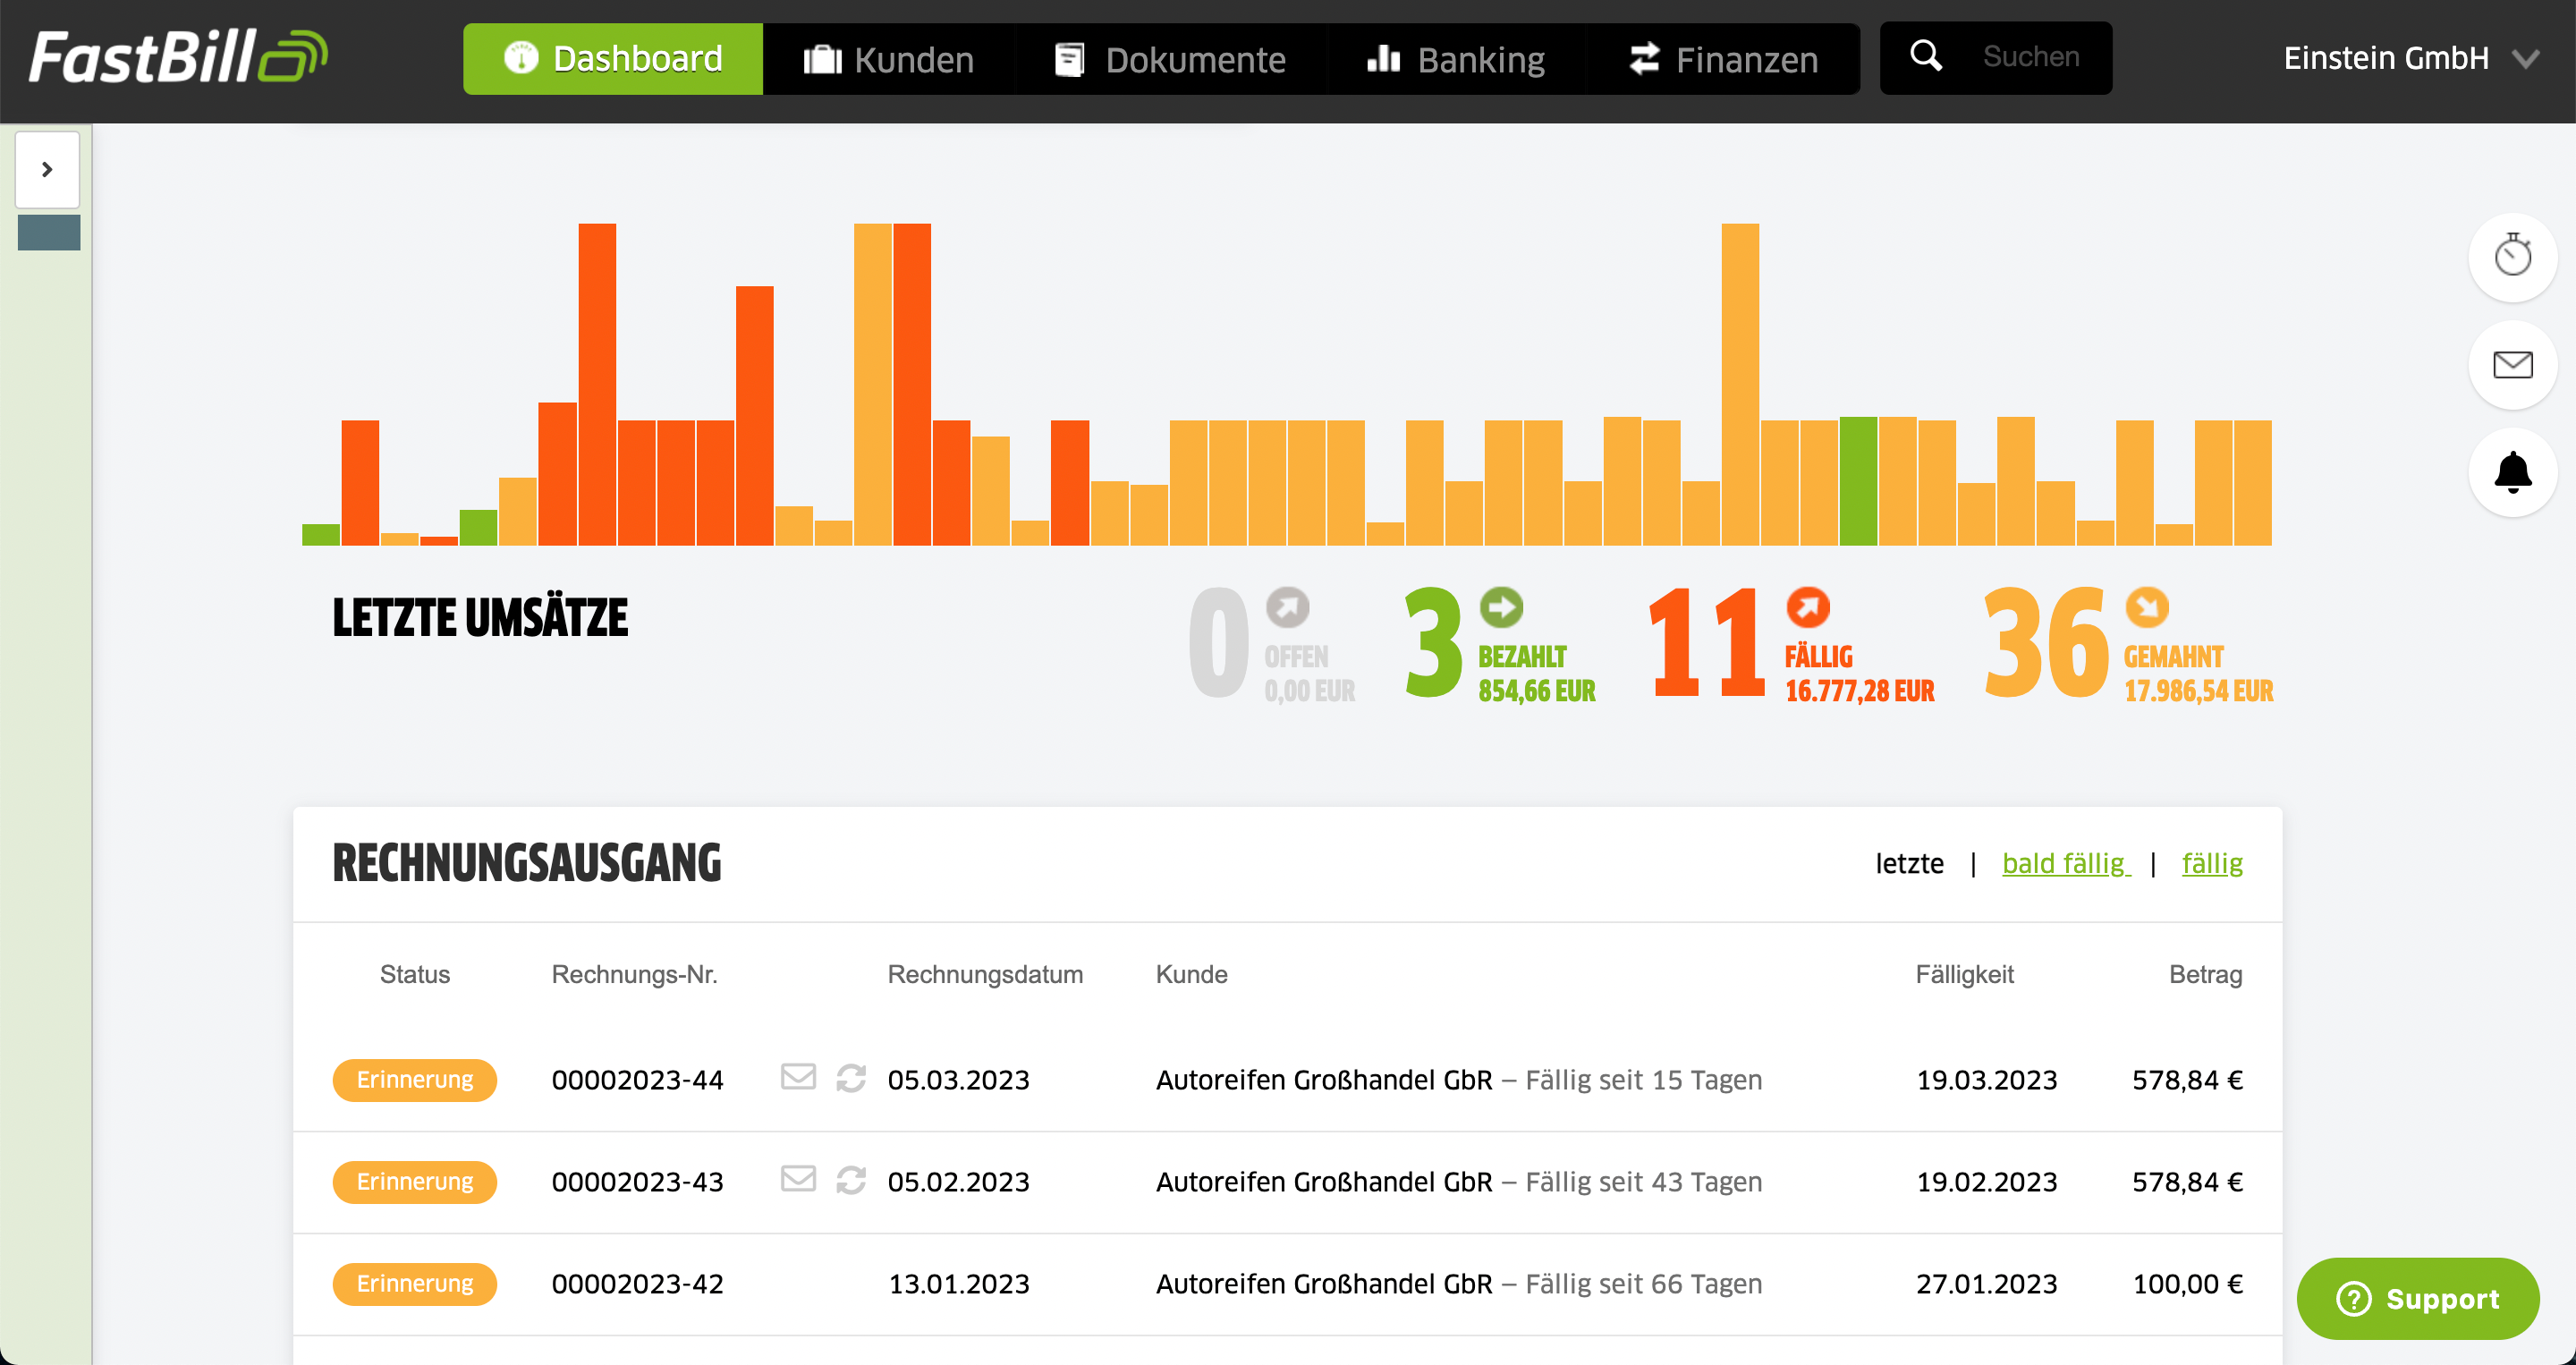This screenshot has width=2576, height=1365.
Task: Open the Finanzen menu
Action: tap(1723, 59)
